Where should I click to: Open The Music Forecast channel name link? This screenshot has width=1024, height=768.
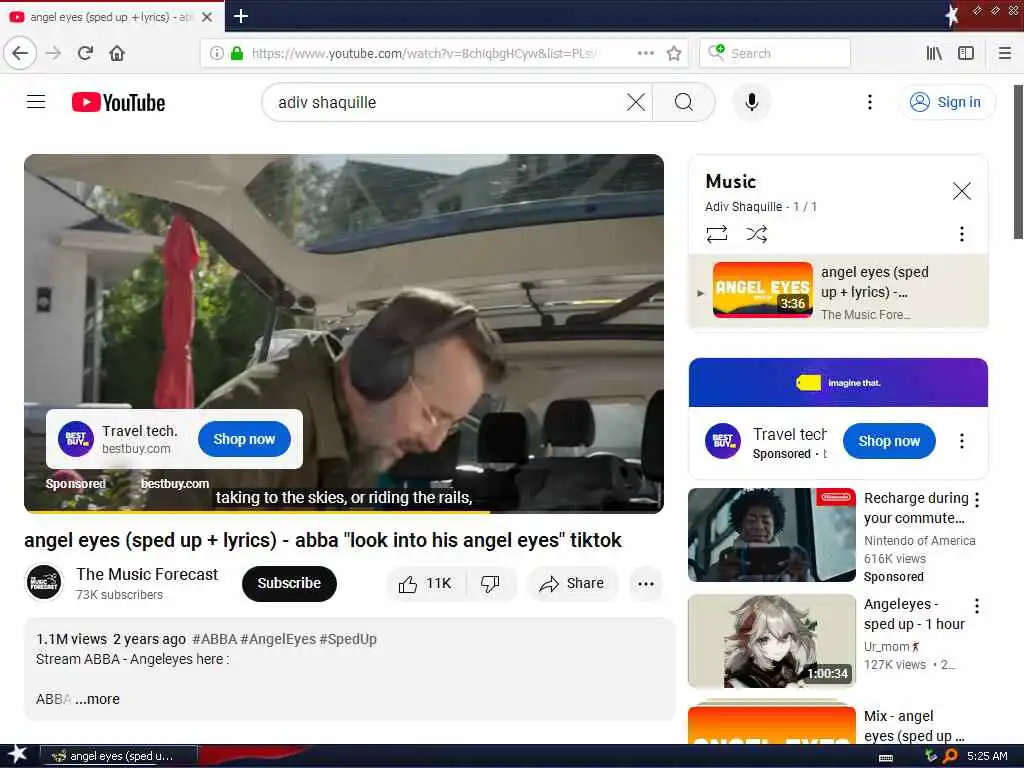tap(147, 574)
